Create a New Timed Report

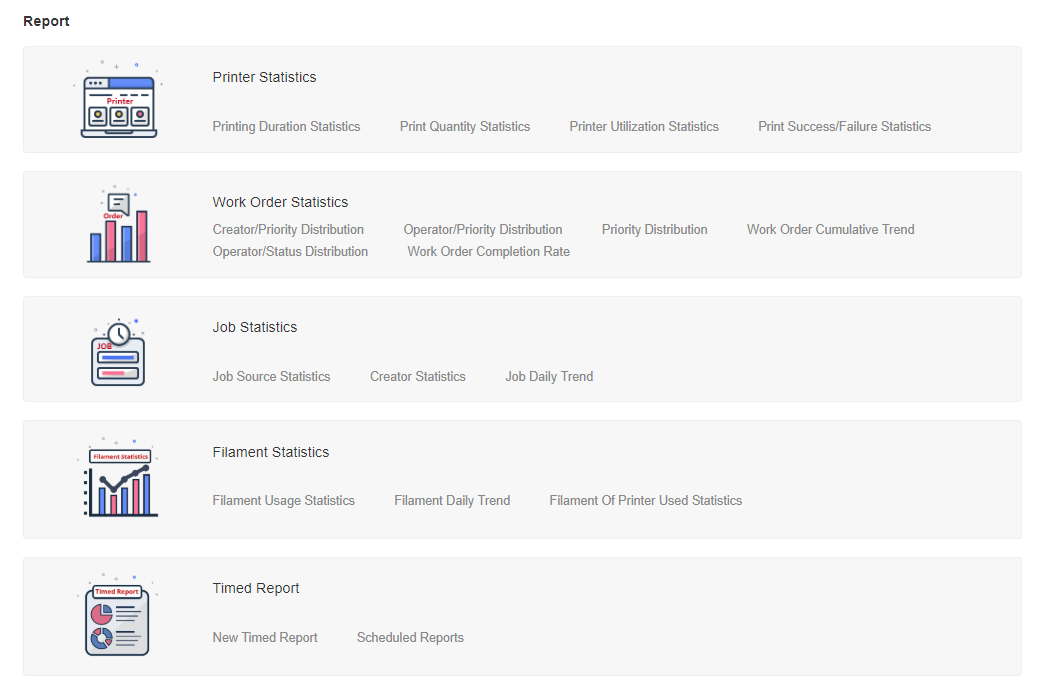[x=265, y=638]
